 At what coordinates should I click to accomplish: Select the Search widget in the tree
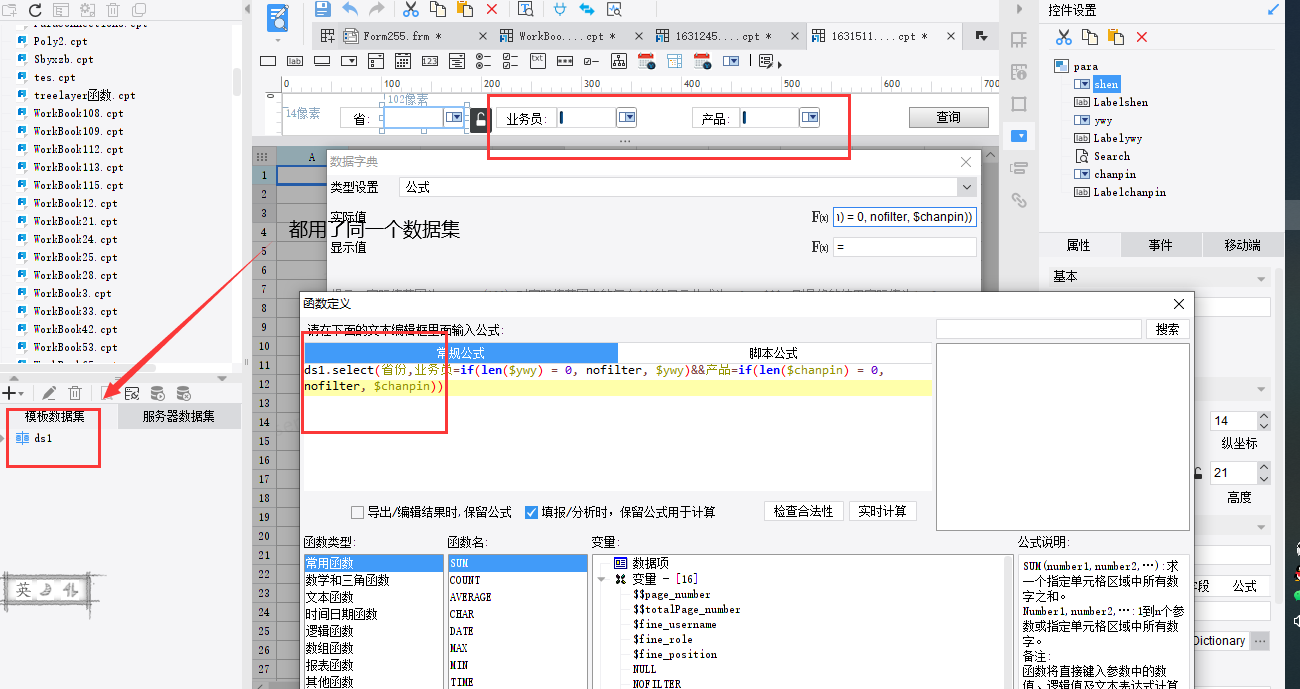1111,156
